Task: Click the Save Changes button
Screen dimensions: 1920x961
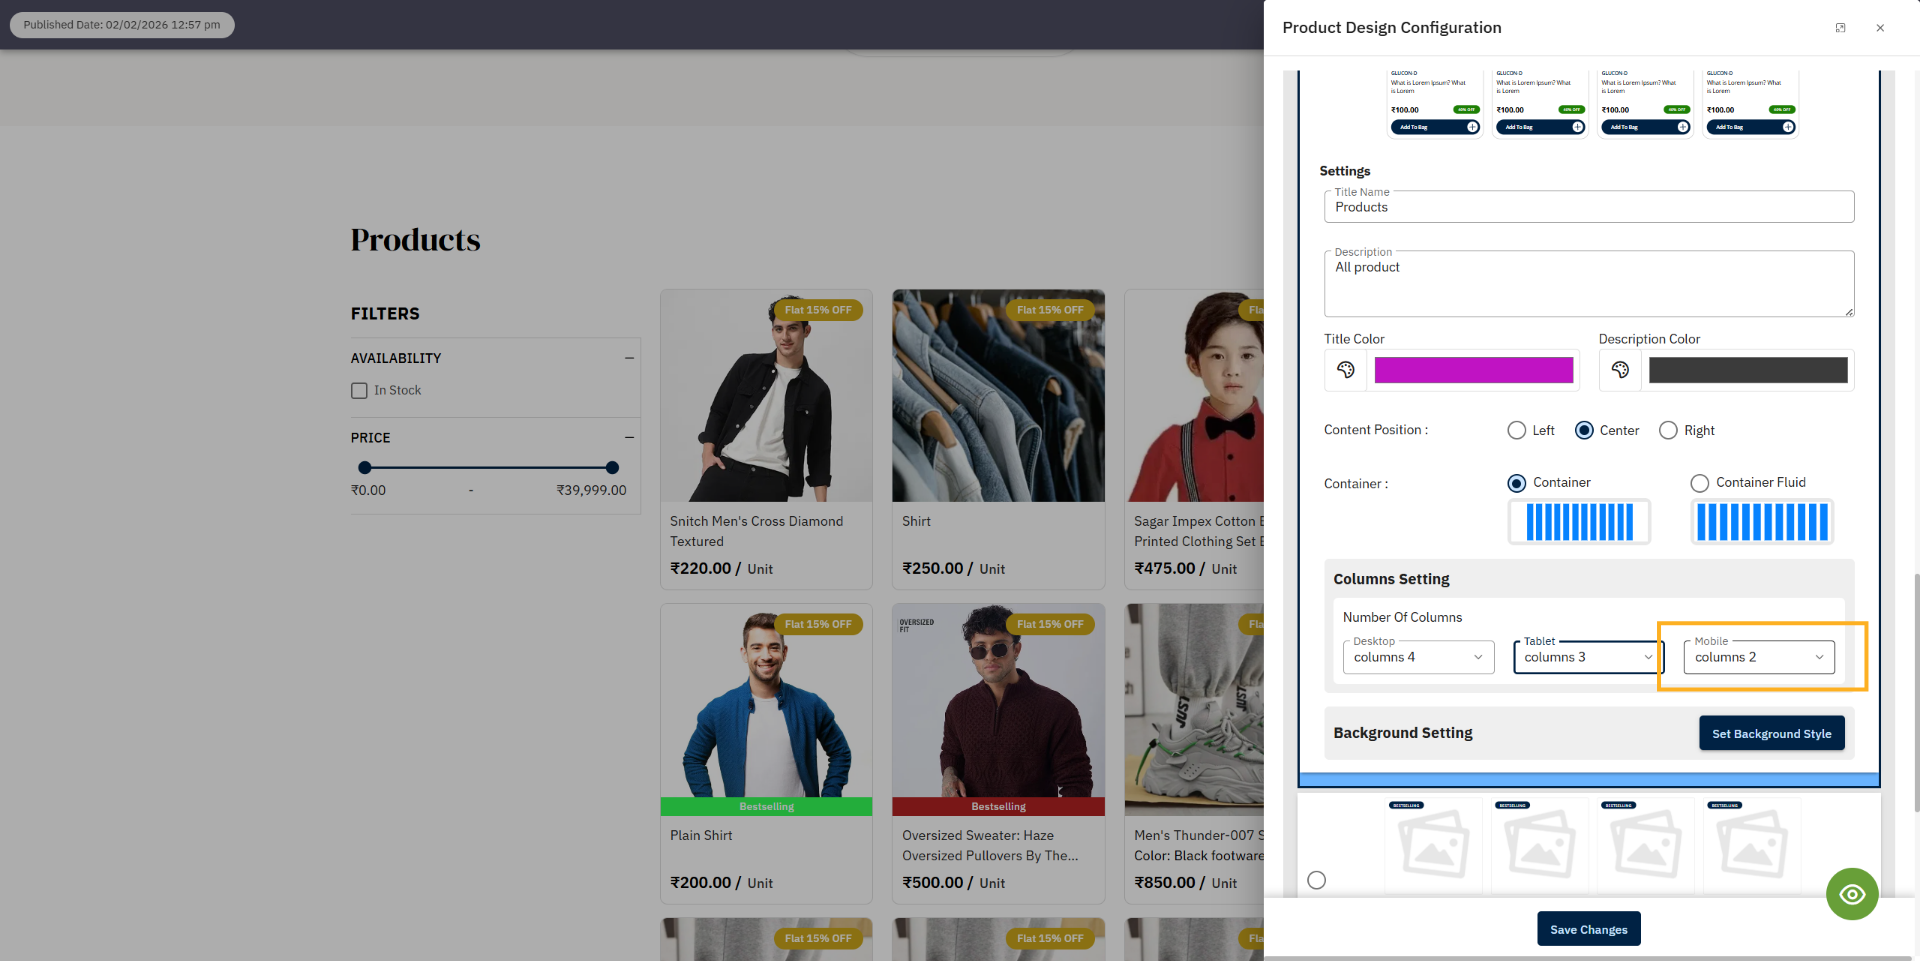Action: (x=1588, y=928)
